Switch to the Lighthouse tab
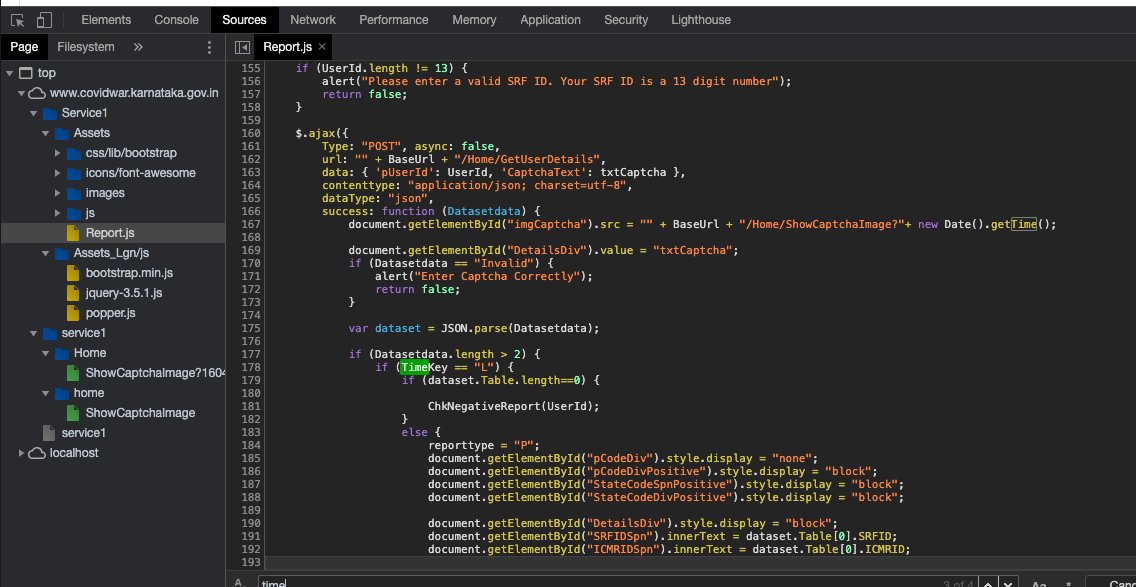 [x=701, y=20]
